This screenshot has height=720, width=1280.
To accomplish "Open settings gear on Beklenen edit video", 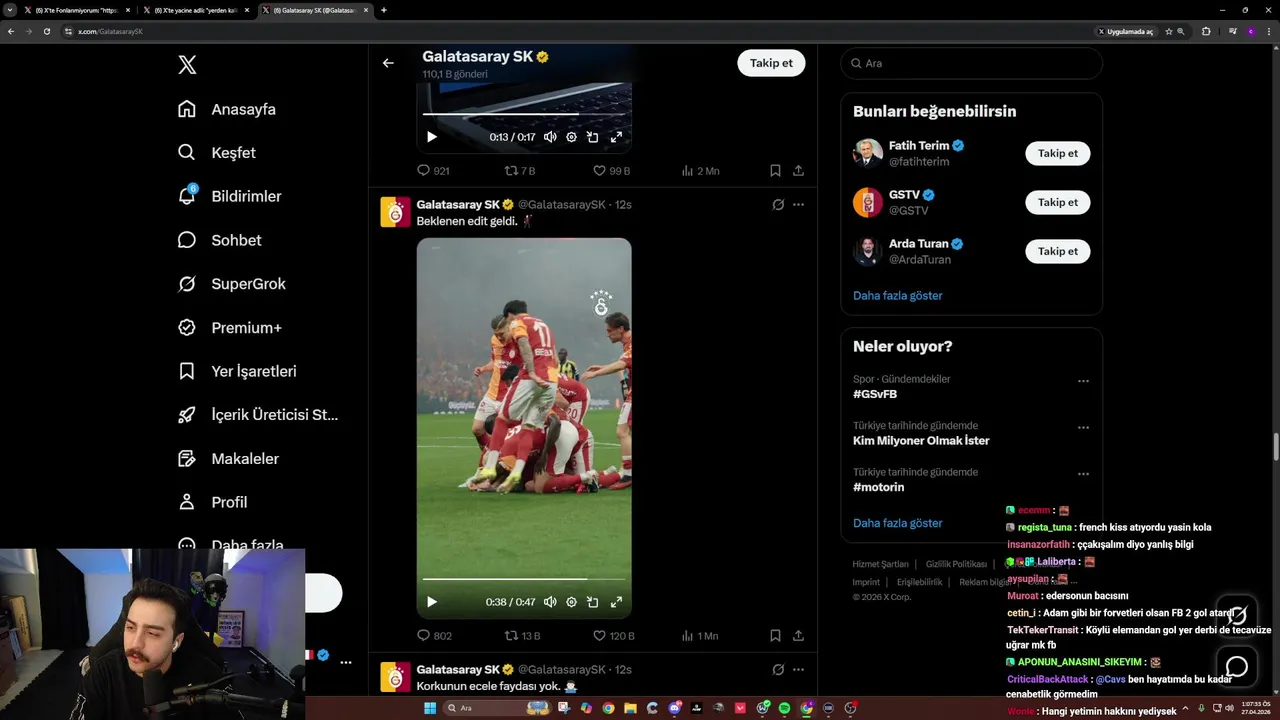I will (x=571, y=602).
